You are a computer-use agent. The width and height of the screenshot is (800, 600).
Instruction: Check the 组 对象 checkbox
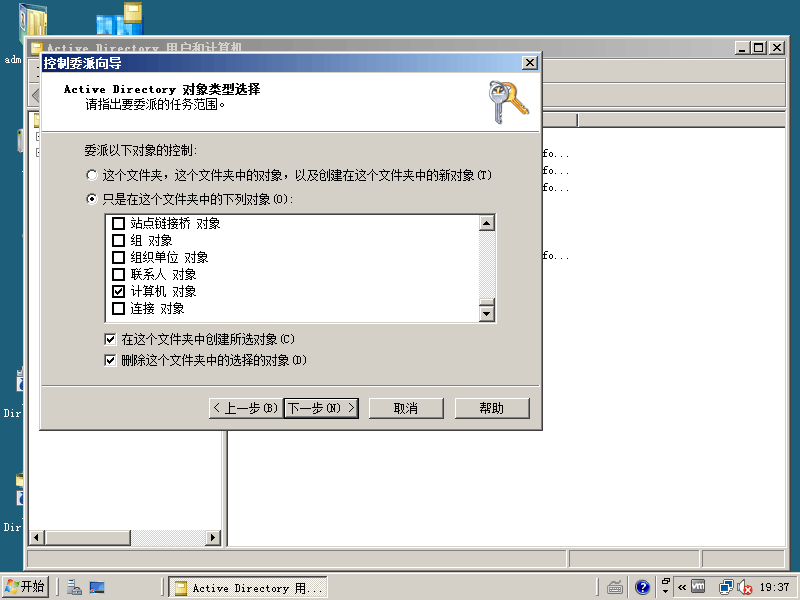pos(119,241)
